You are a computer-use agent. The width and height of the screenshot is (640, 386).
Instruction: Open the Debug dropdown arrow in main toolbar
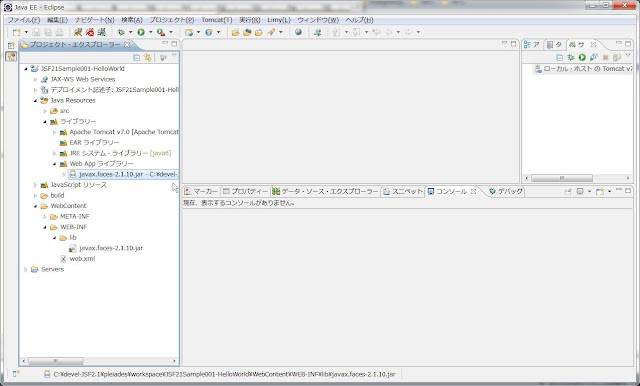tap(131, 32)
